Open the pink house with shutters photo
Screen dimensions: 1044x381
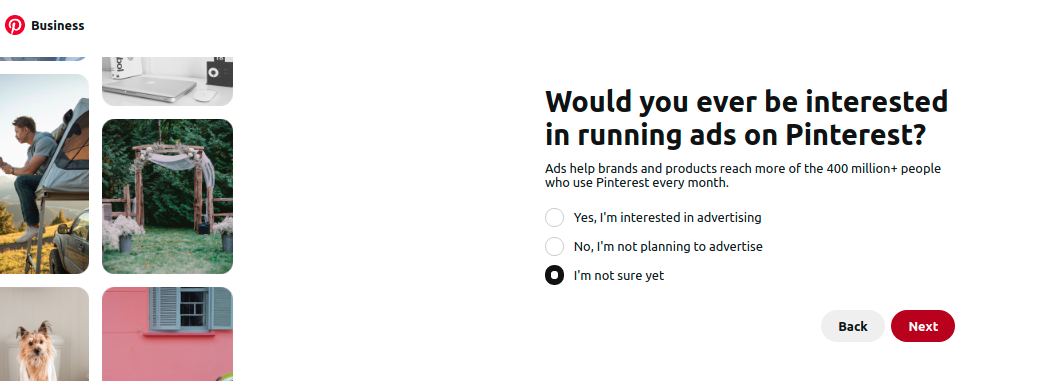(x=167, y=334)
